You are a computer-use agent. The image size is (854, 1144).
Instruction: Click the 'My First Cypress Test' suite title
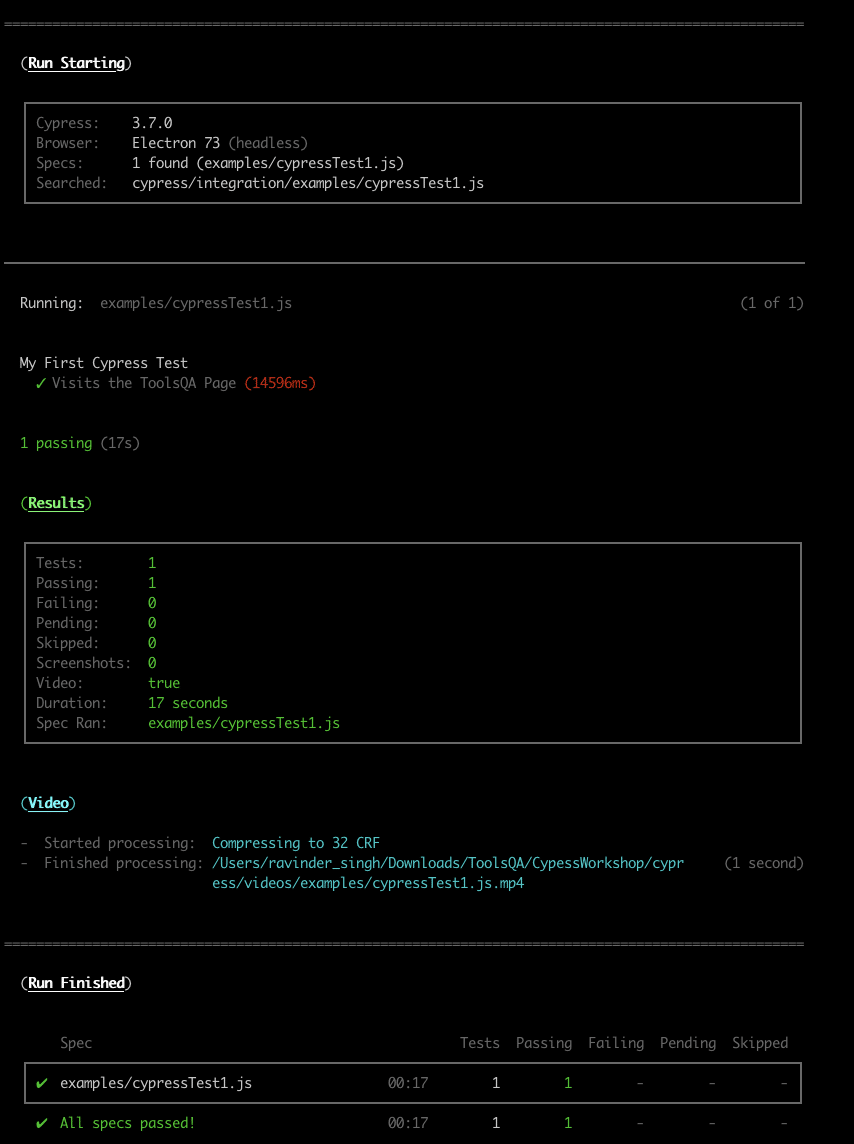[104, 363]
